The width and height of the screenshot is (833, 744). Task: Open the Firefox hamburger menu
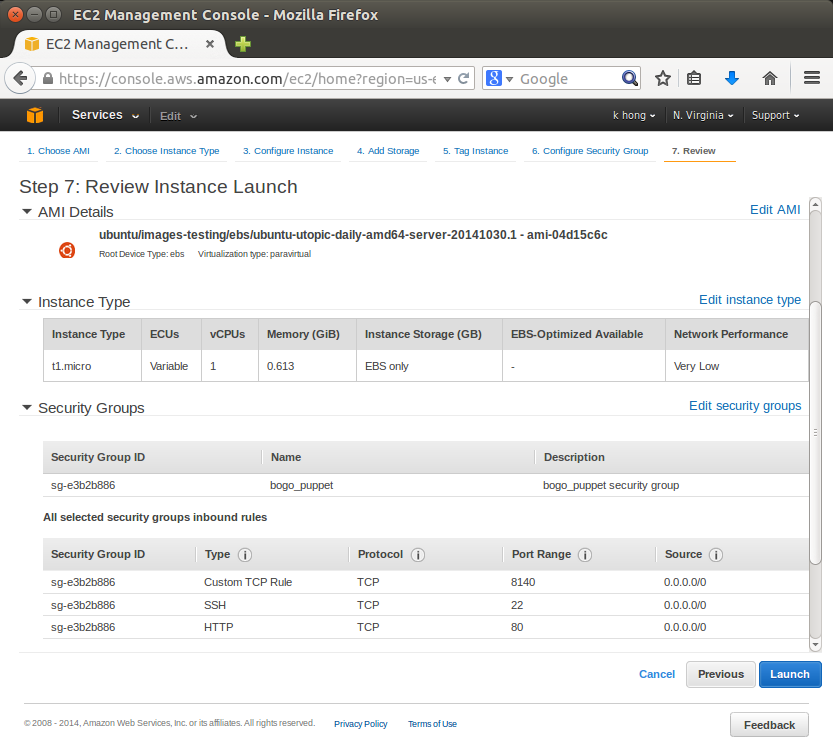(812, 79)
